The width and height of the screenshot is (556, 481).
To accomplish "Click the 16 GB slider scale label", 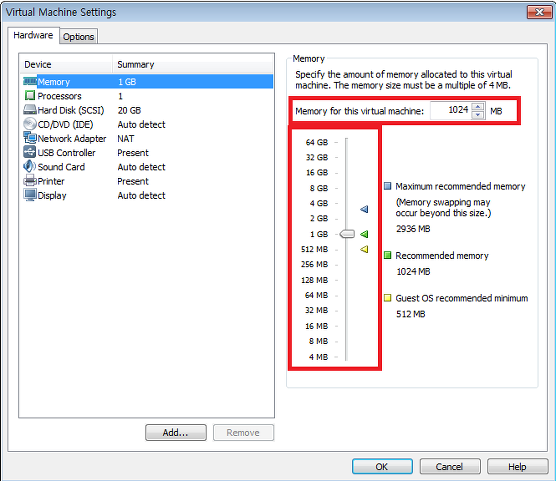I will [317, 172].
